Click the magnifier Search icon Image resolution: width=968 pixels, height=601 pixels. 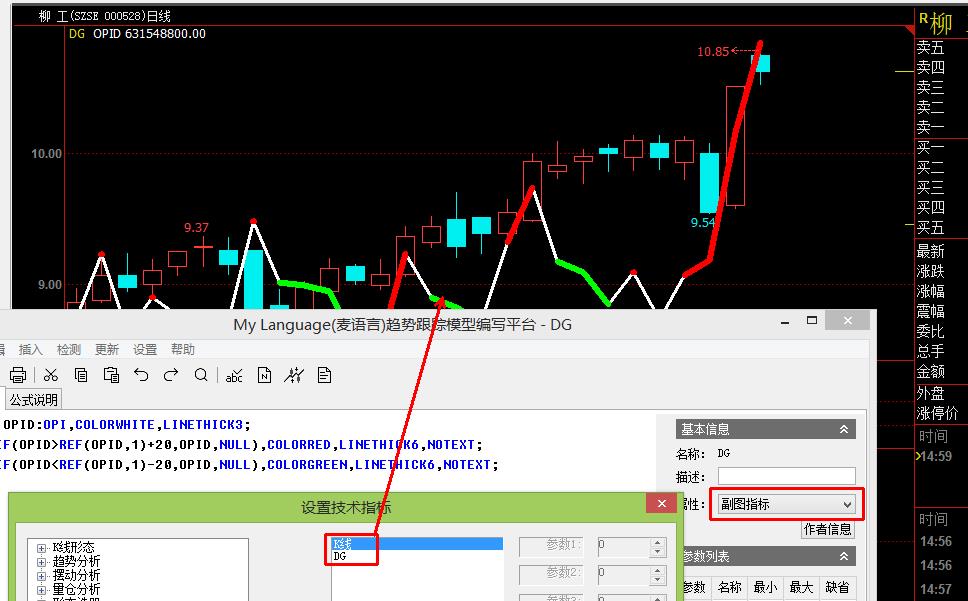(x=201, y=375)
